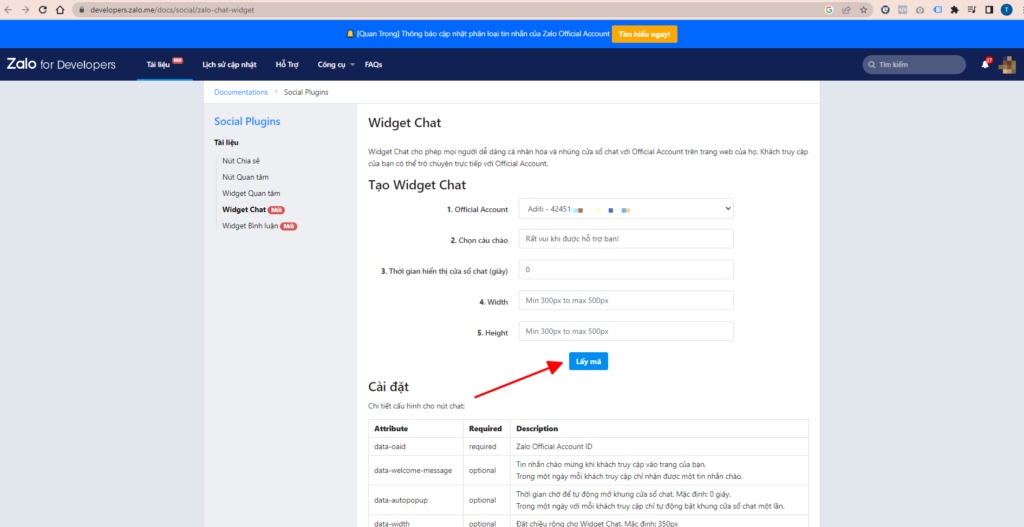The image size is (1024, 527).
Task: Expand the Công cụ menu
Action: 336,65
